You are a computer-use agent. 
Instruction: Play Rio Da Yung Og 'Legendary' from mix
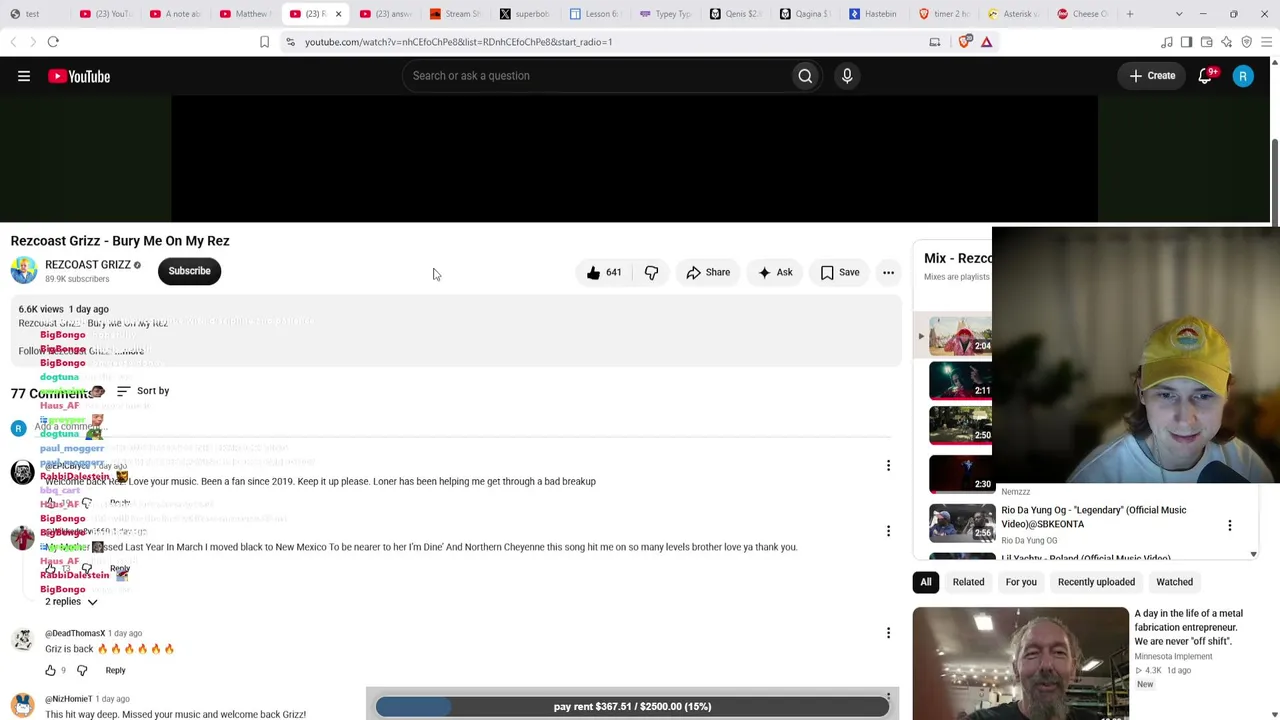(1094, 517)
